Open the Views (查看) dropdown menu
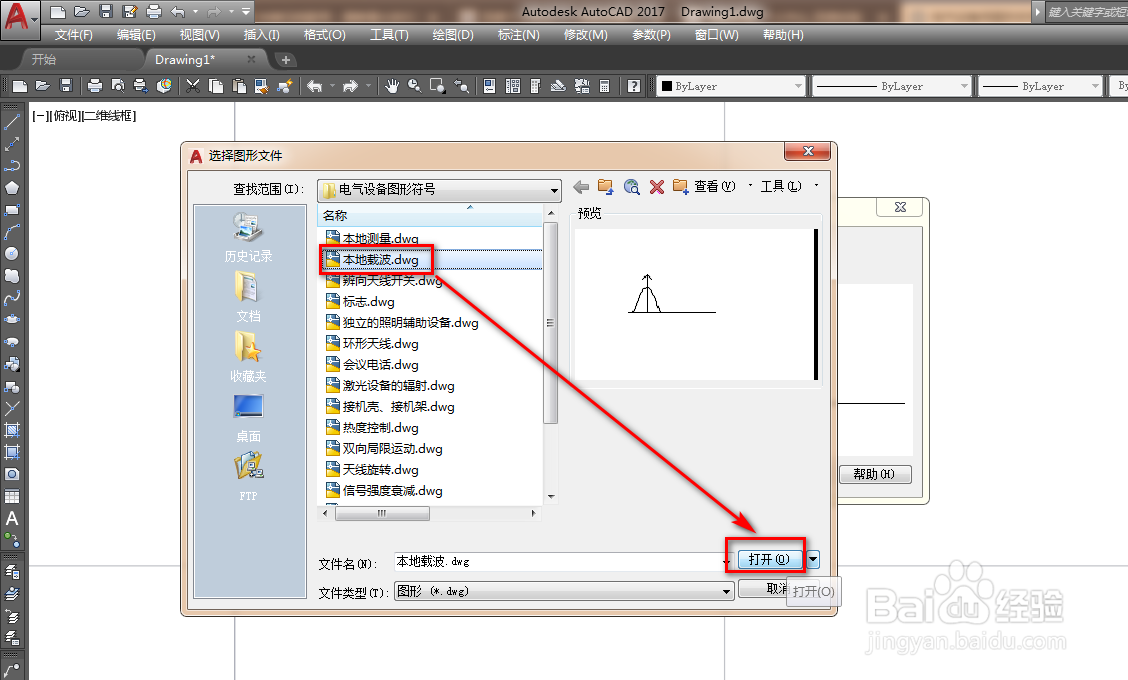1128x680 pixels. point(722,186)
